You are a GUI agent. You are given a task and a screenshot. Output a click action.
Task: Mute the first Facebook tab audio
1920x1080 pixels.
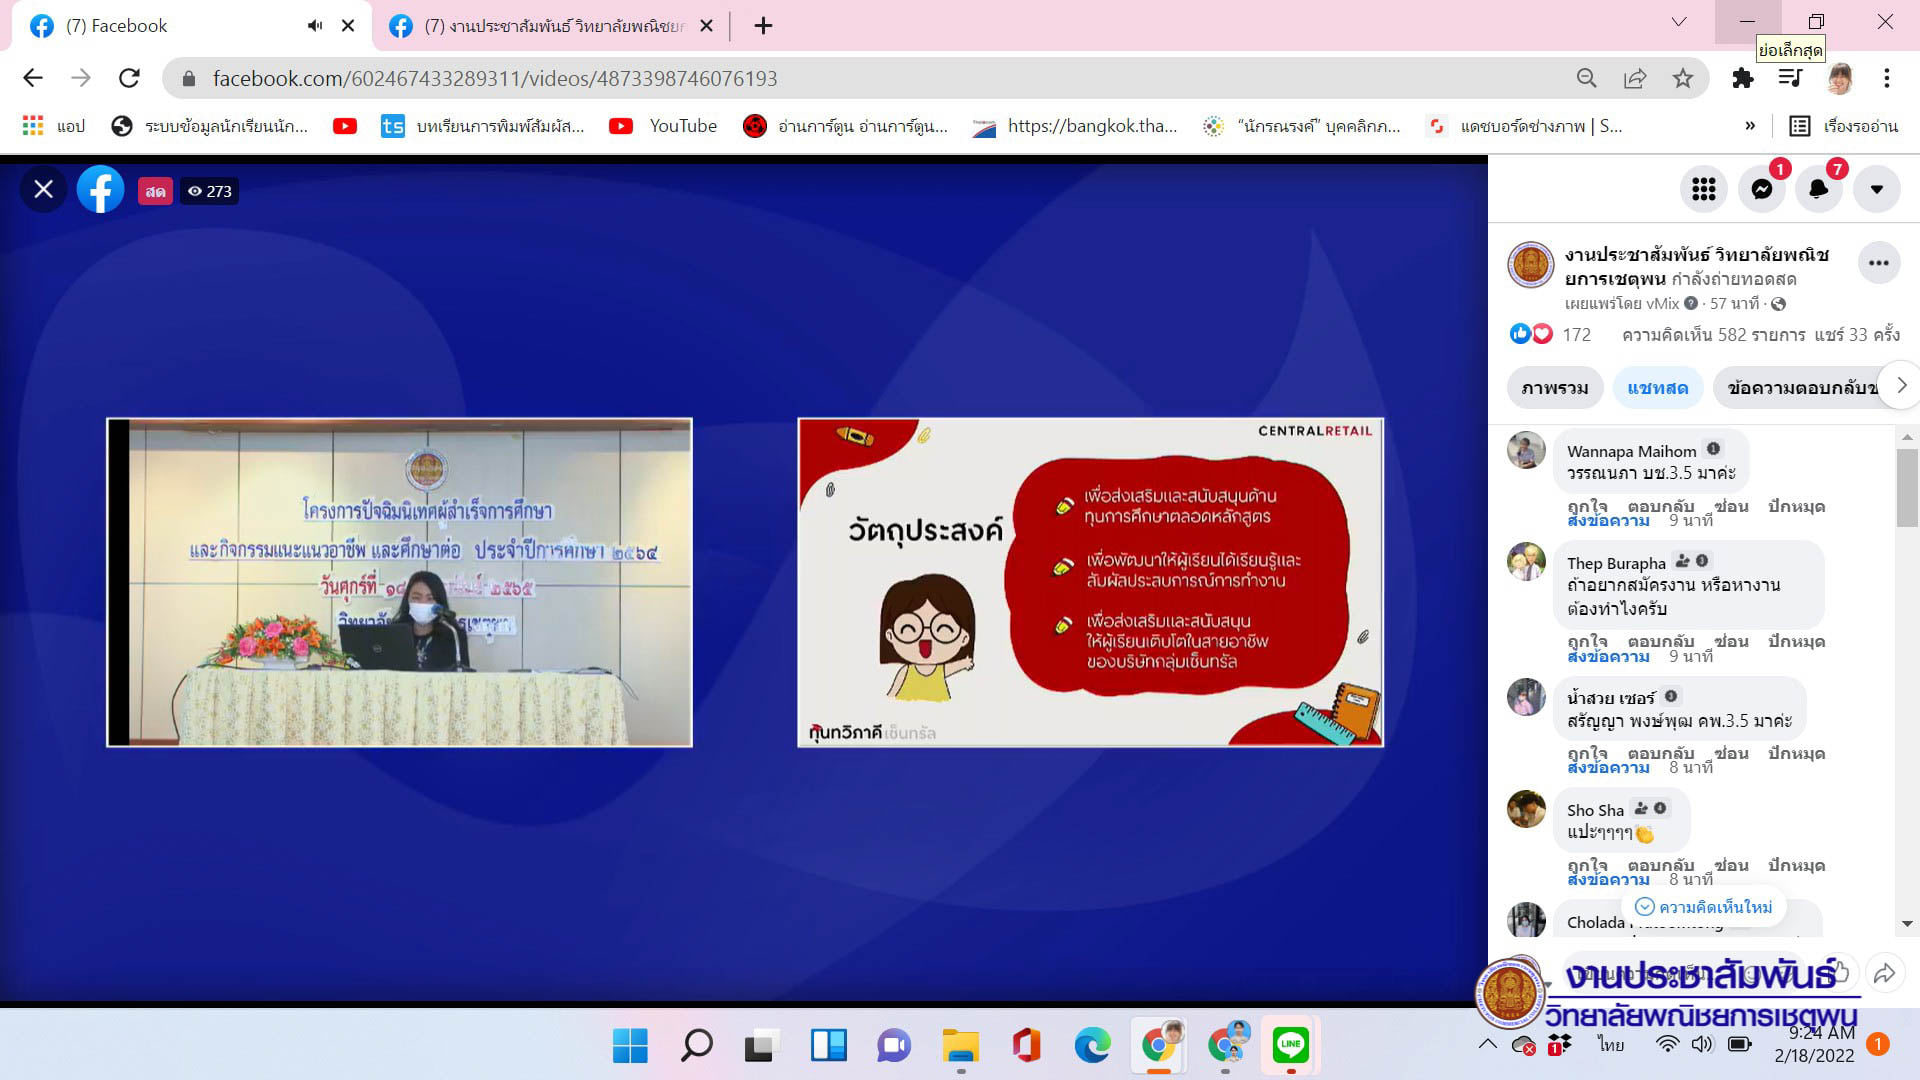coord(315,26)
